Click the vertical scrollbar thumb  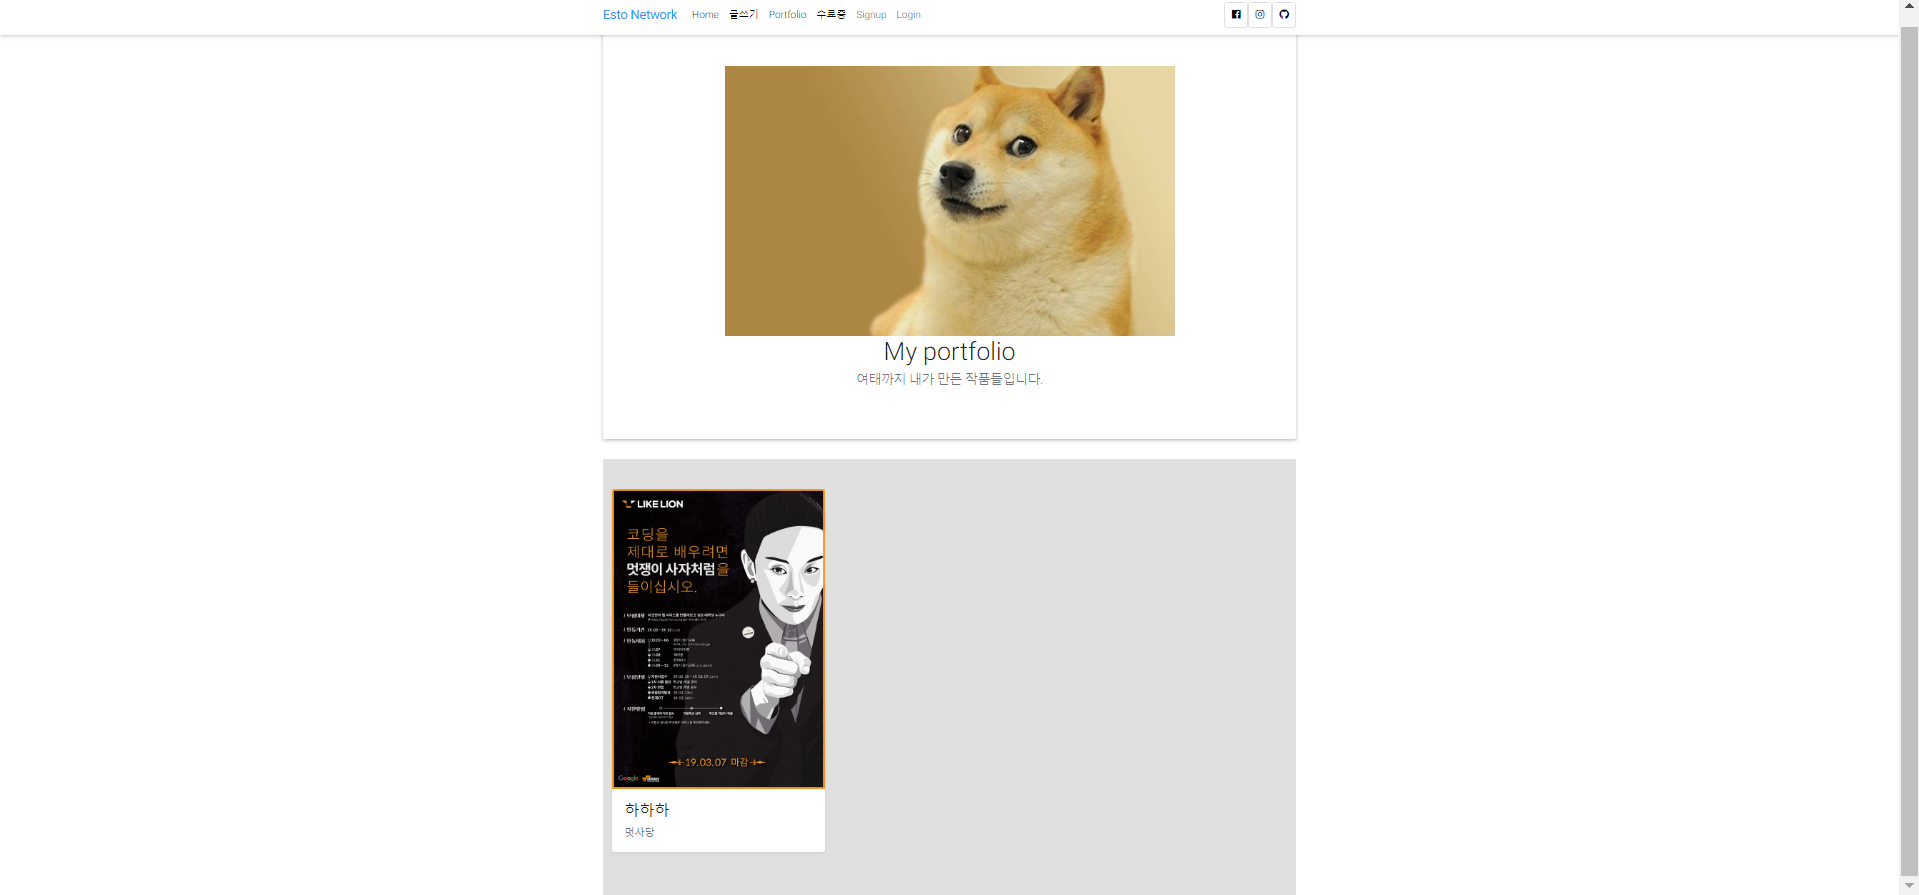pyautogui.click(x=1909, y=450)
